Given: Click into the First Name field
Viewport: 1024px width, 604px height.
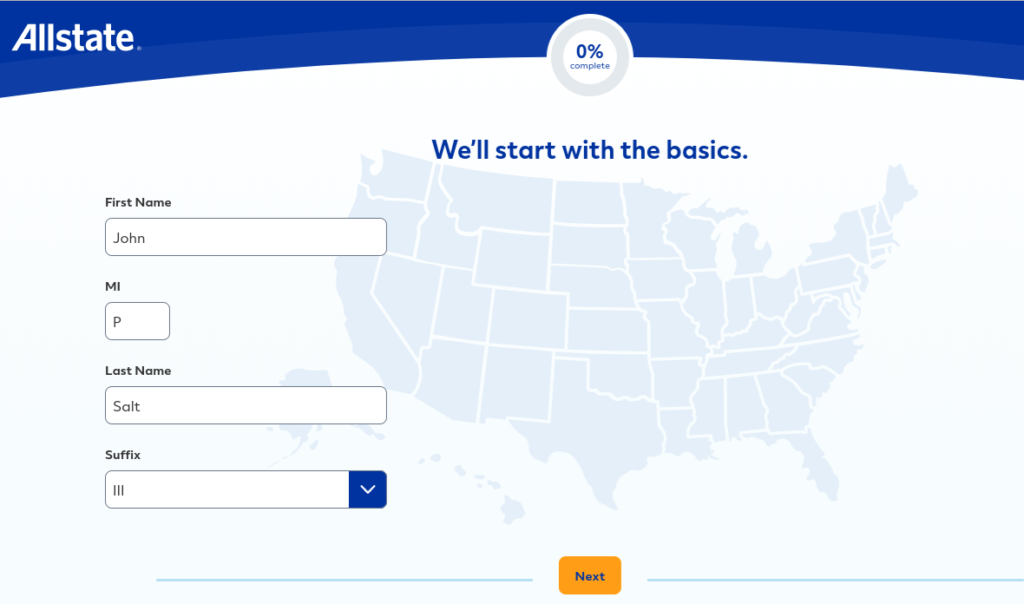Looking at the screenshot, I should pos(245,237).
